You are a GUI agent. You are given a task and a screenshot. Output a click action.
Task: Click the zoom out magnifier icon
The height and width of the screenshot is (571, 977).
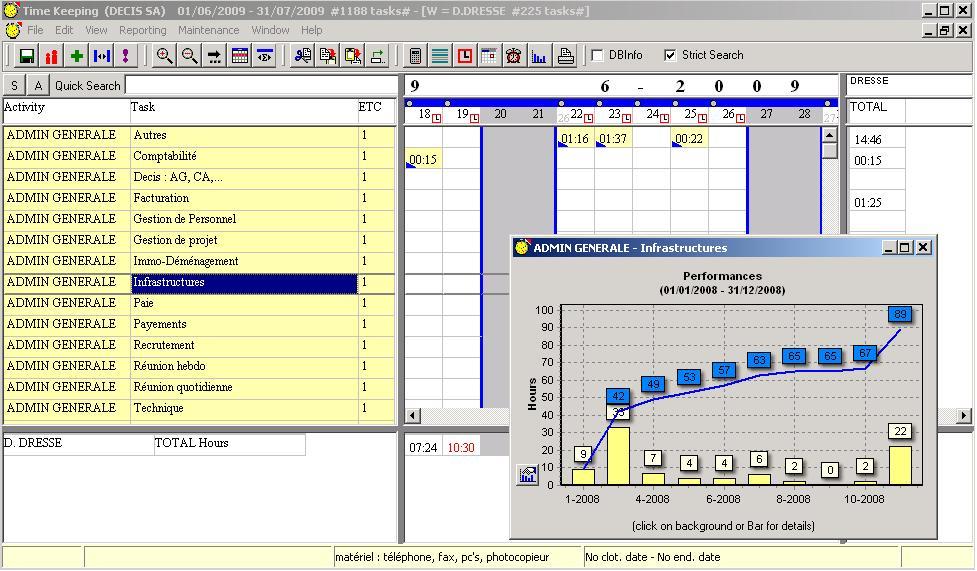point(189,56)
